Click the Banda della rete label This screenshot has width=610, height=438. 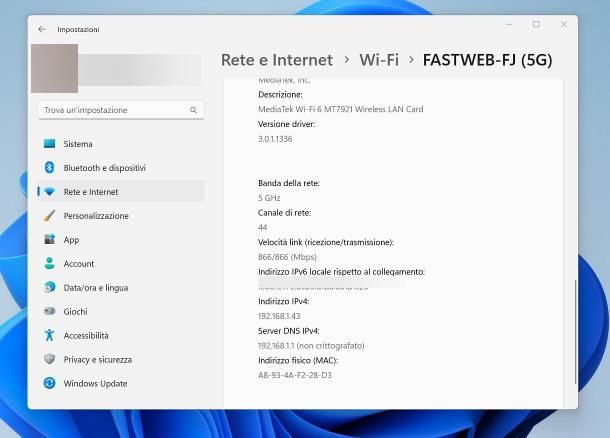tap(289, 183)
